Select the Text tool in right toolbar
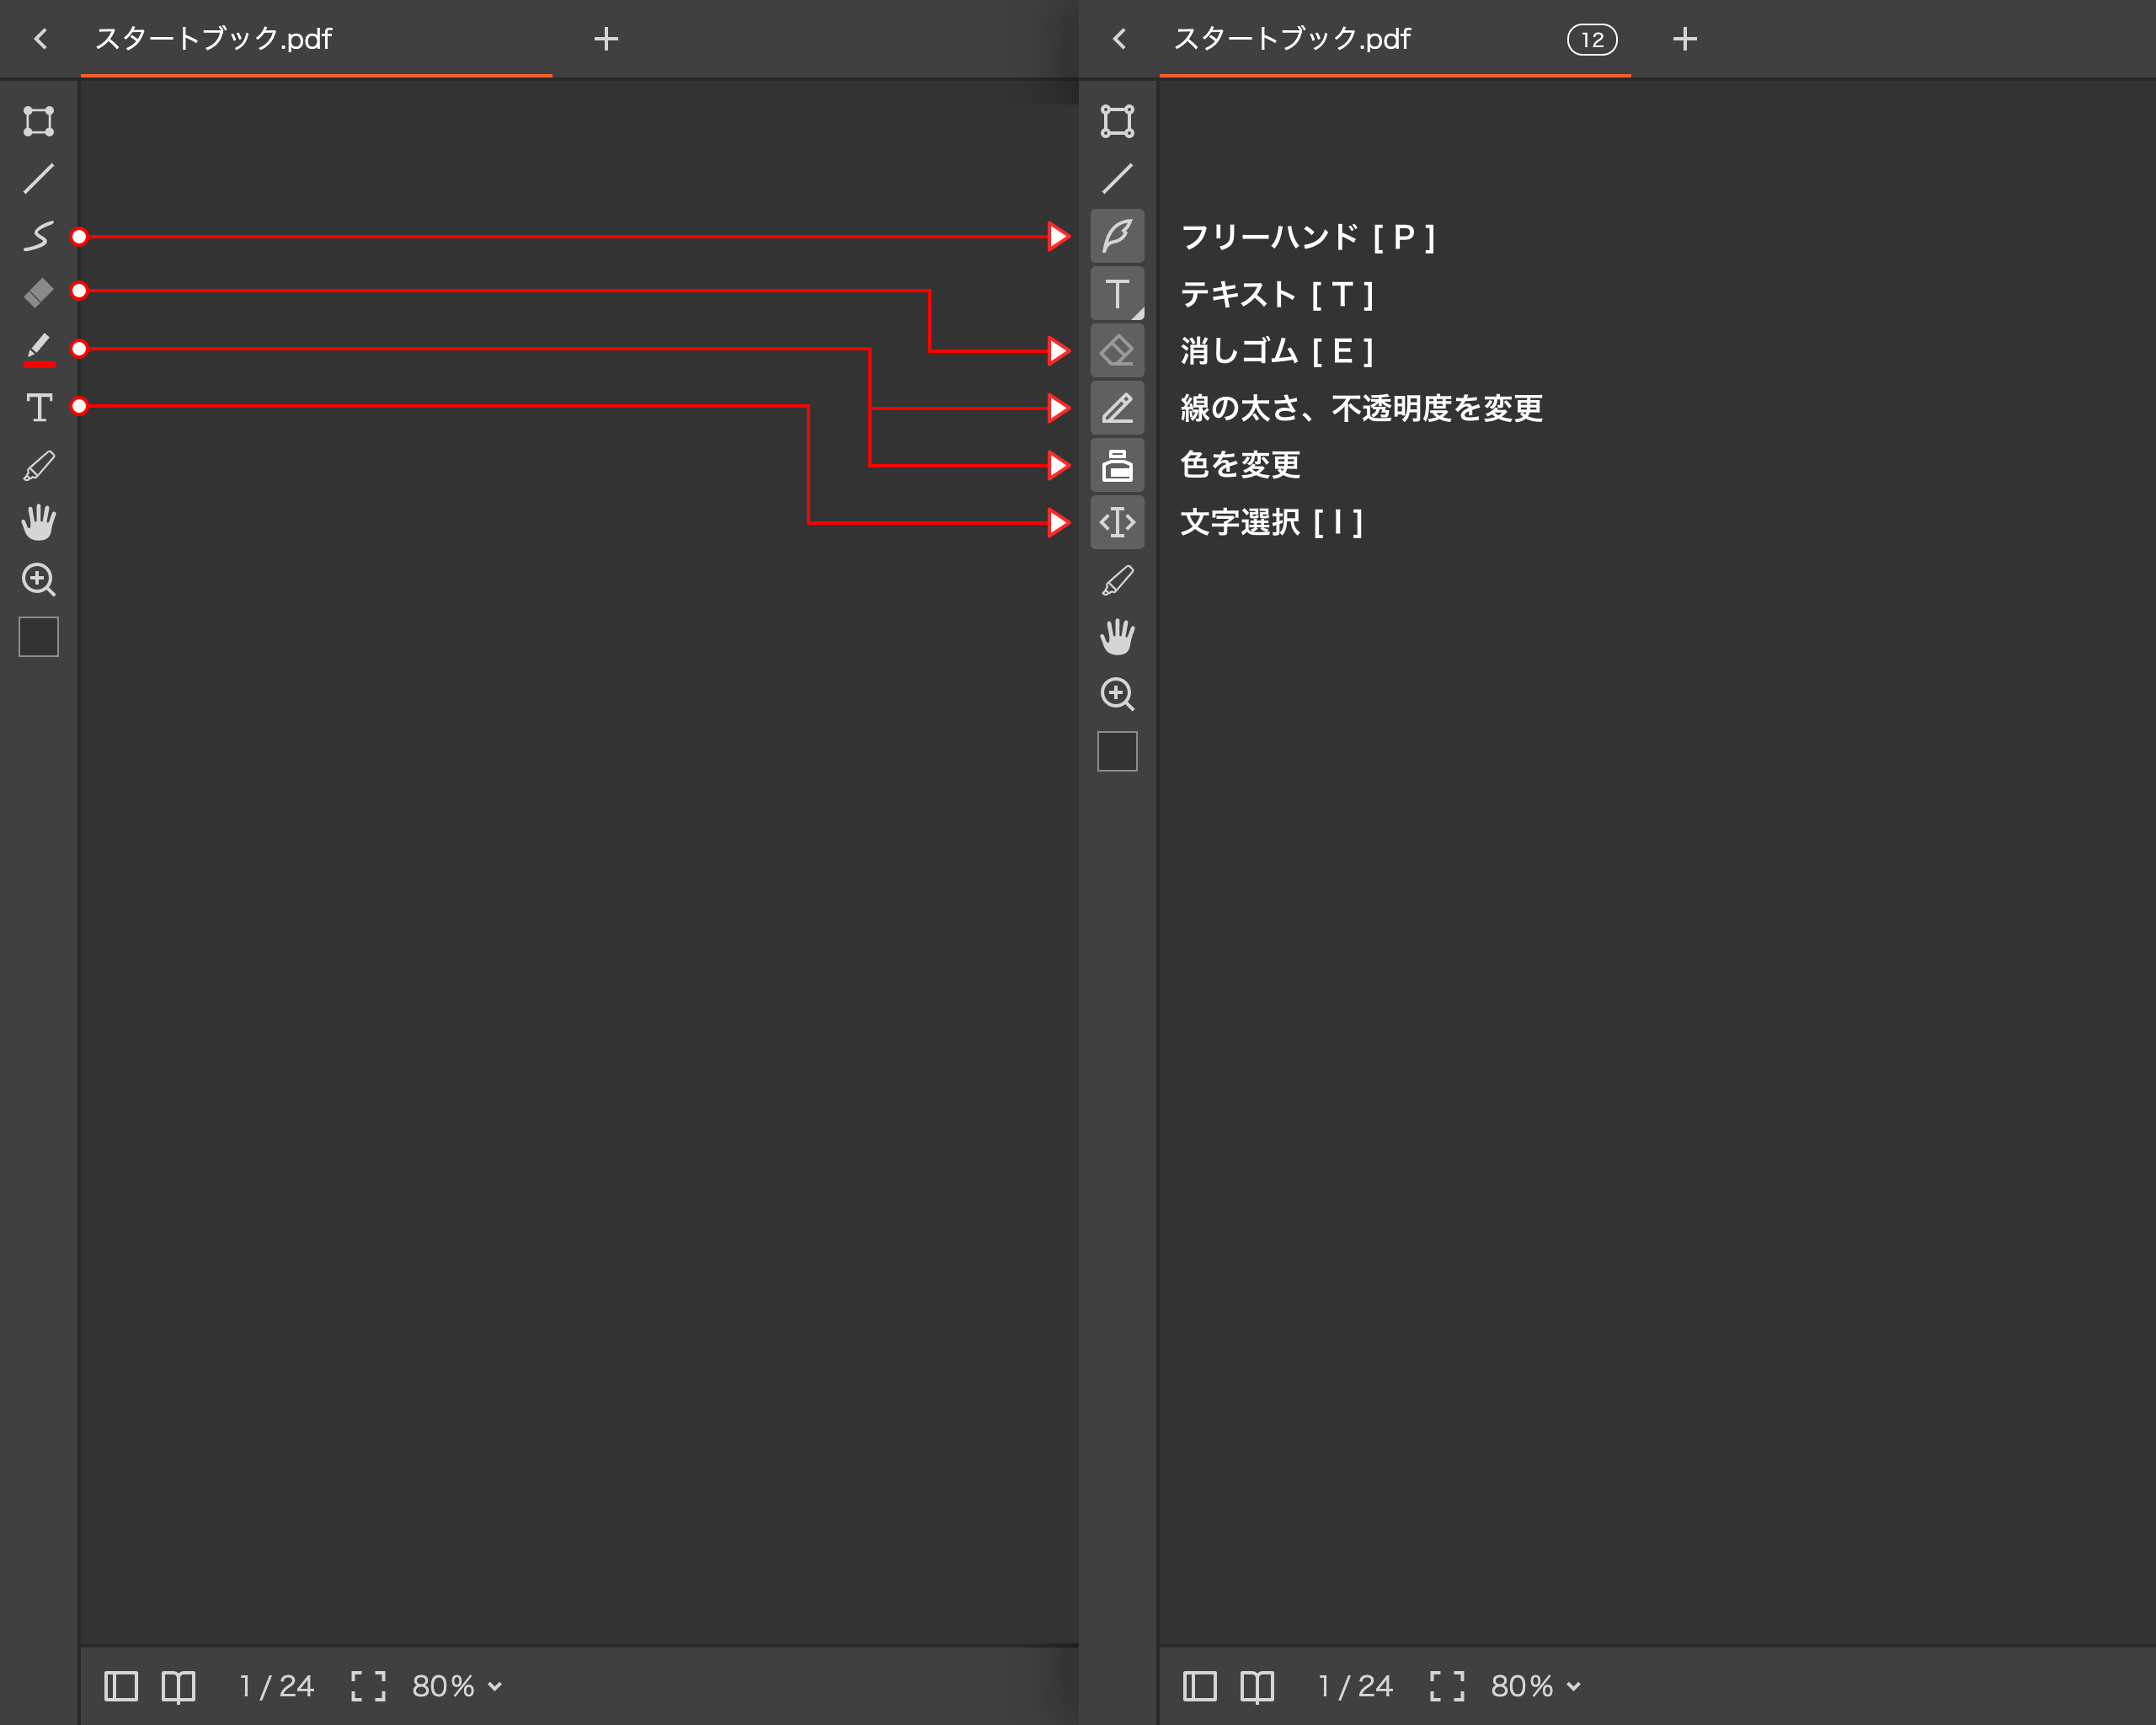Viewport: 2156px width, 1725px height. 1116,294
